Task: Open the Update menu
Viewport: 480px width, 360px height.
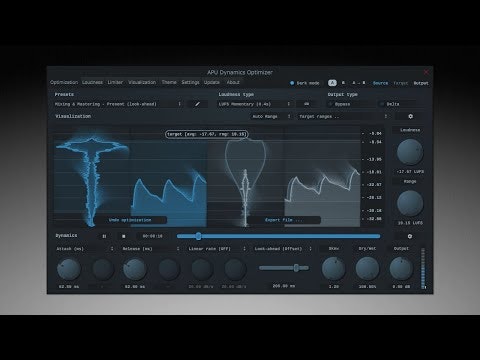Action: tap(212, 82)
